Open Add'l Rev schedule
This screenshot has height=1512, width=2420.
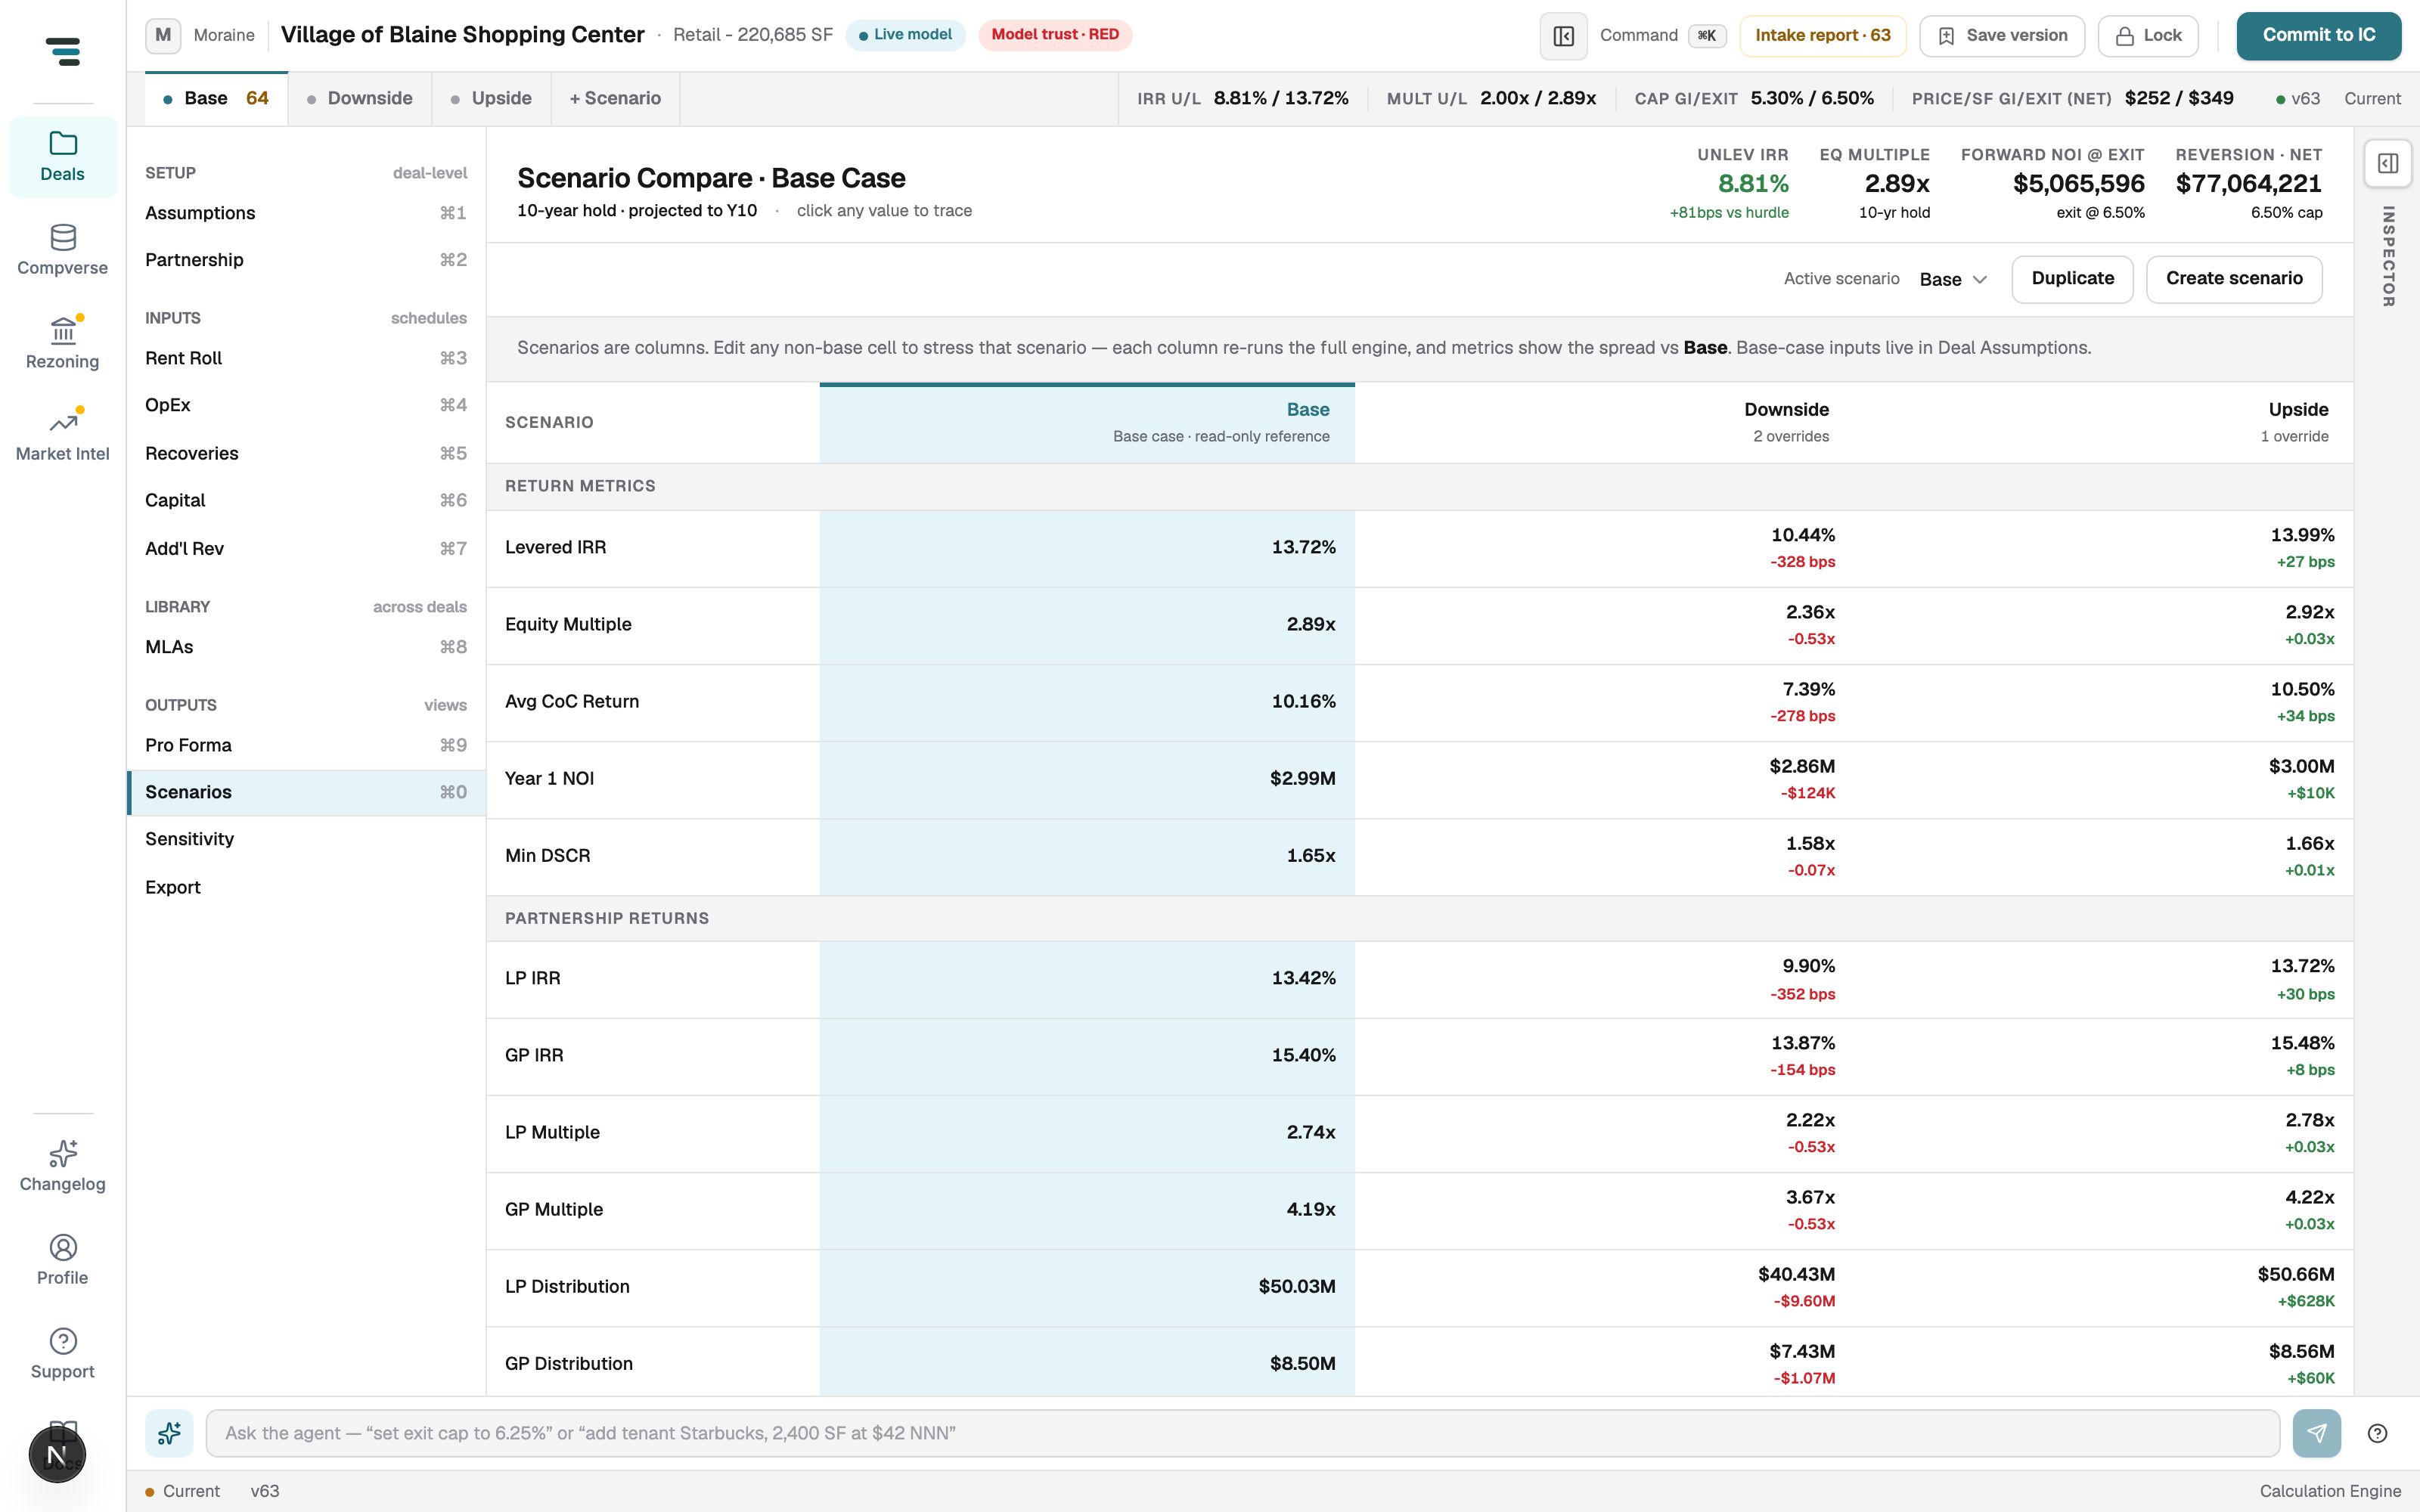pos(306,548)
